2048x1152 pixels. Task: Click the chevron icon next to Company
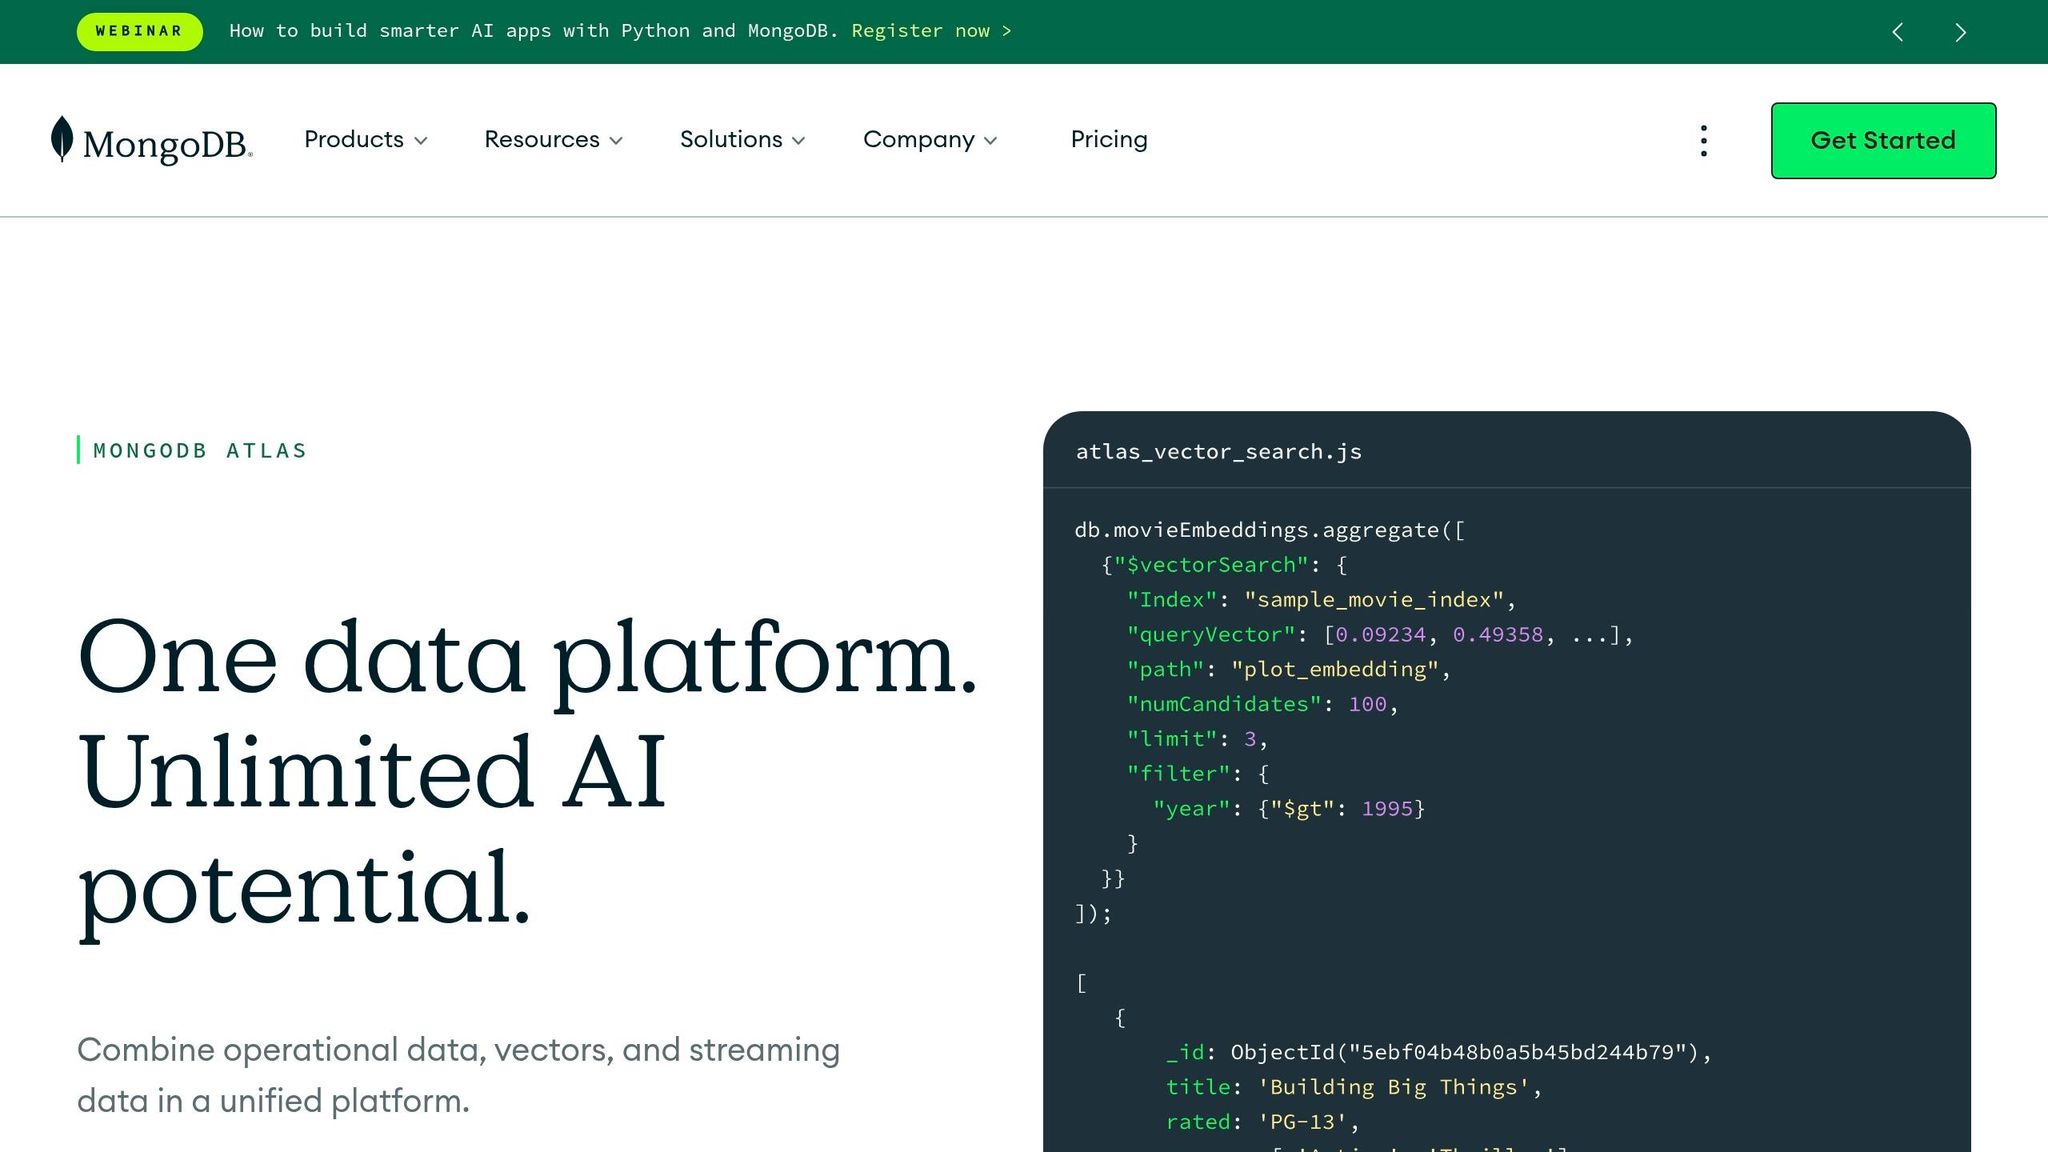point(991,141)
